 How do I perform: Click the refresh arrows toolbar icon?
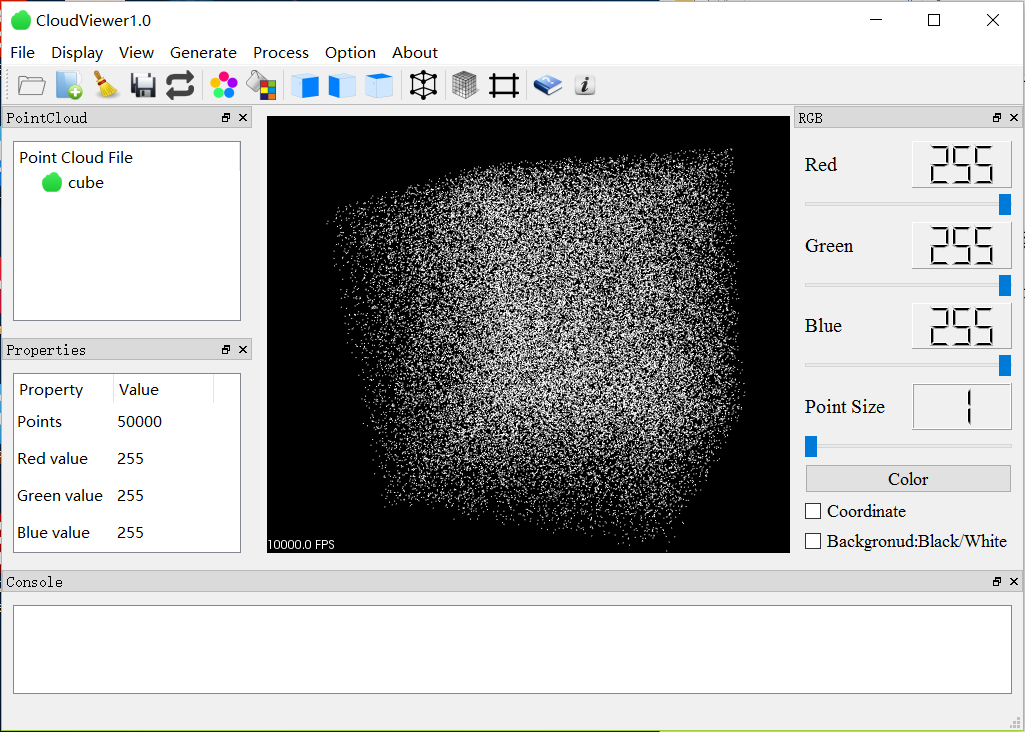180,85
